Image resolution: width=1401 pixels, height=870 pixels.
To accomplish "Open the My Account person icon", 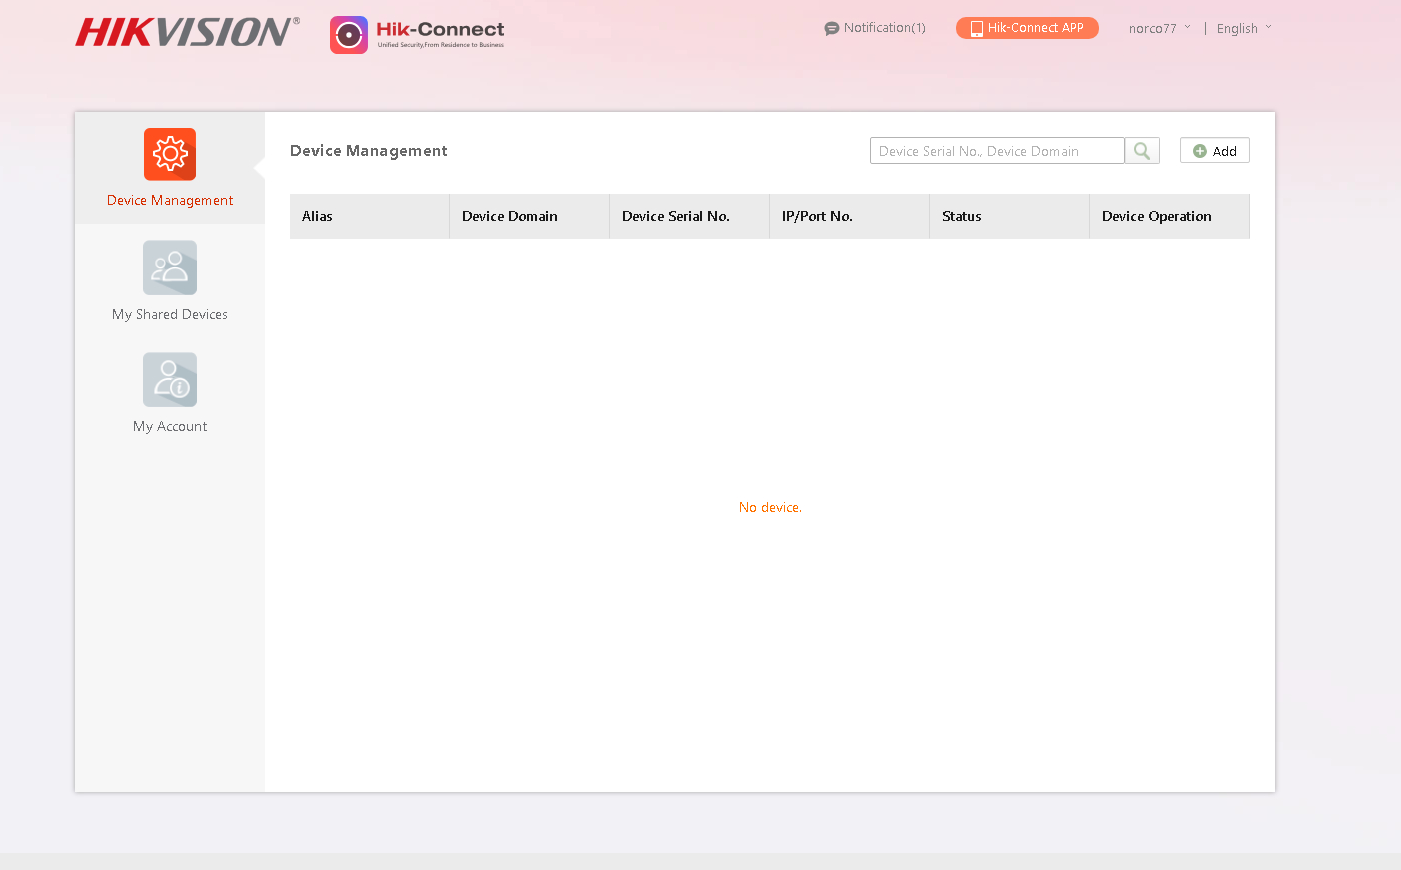I will (170, 380).
